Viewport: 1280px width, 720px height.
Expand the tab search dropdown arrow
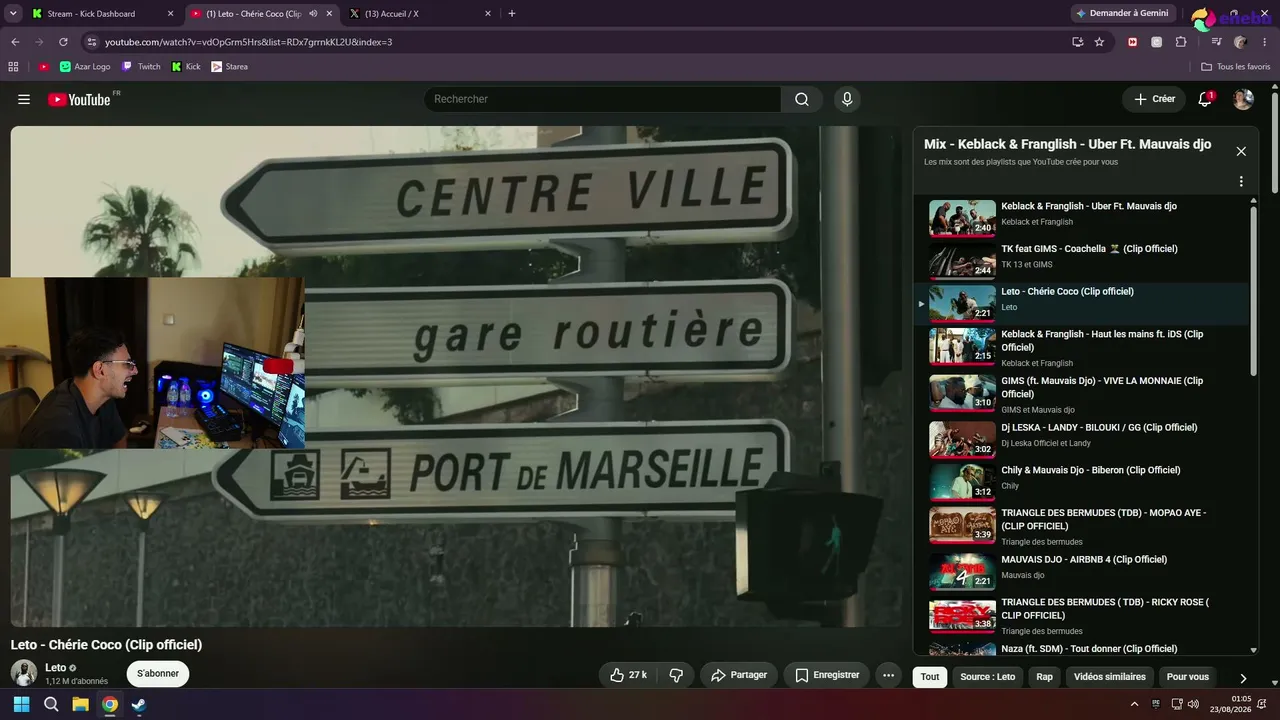(13, 14)
